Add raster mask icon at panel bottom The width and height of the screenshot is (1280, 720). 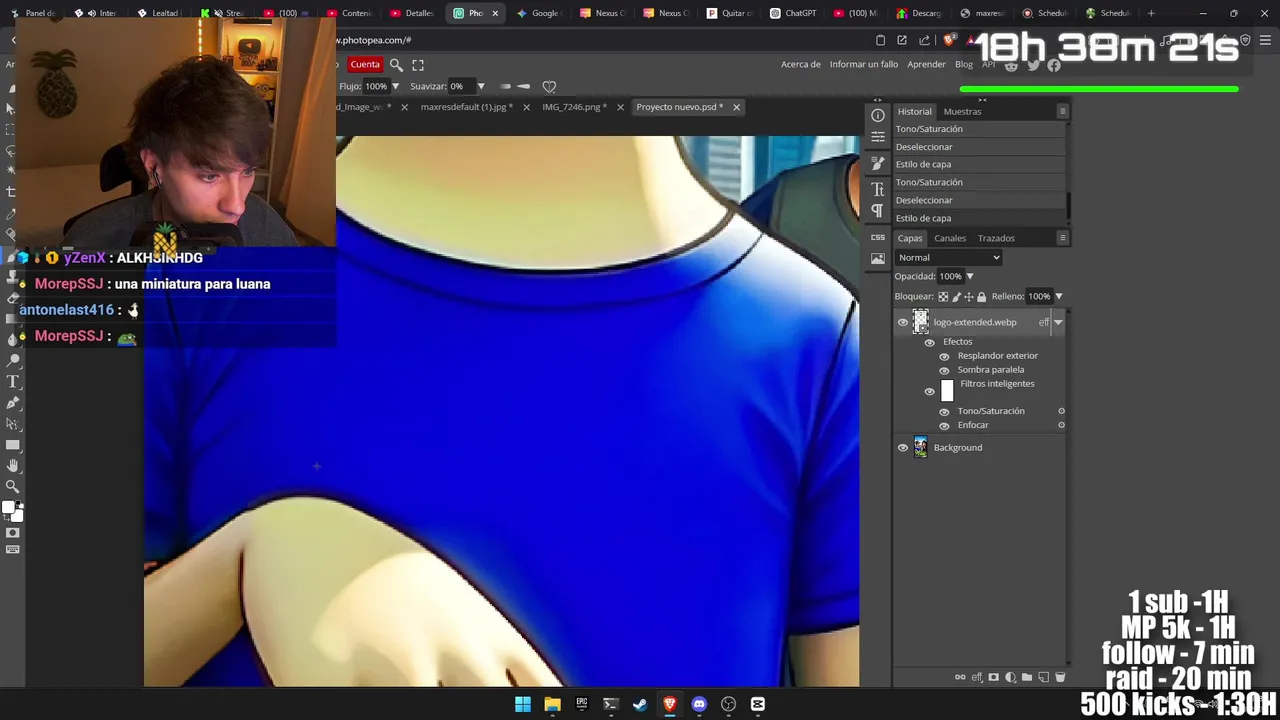993,677
